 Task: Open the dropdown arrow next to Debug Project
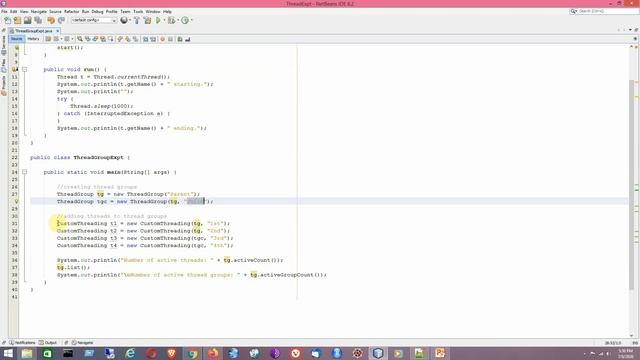coord(178,20)
